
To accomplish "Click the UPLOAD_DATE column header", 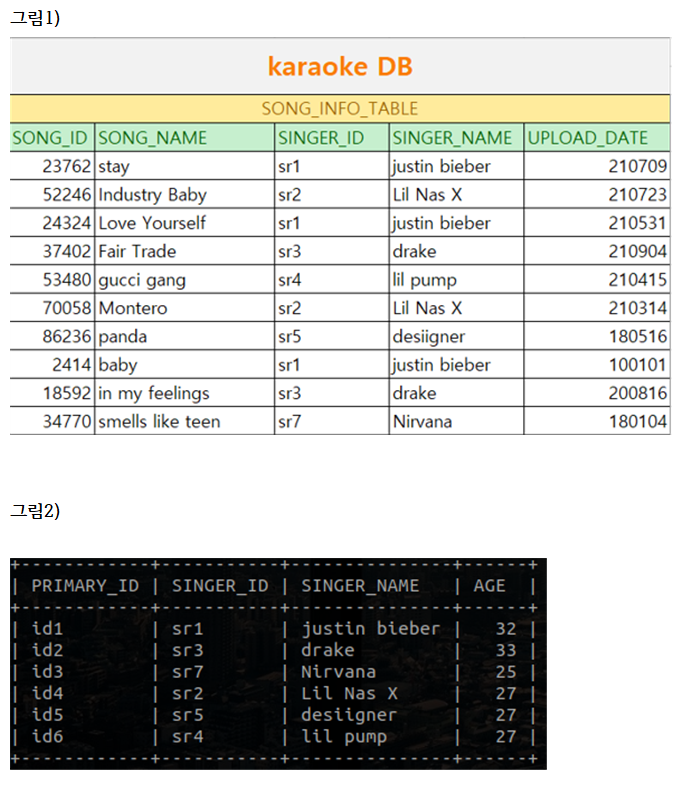I will click(597, 138).
